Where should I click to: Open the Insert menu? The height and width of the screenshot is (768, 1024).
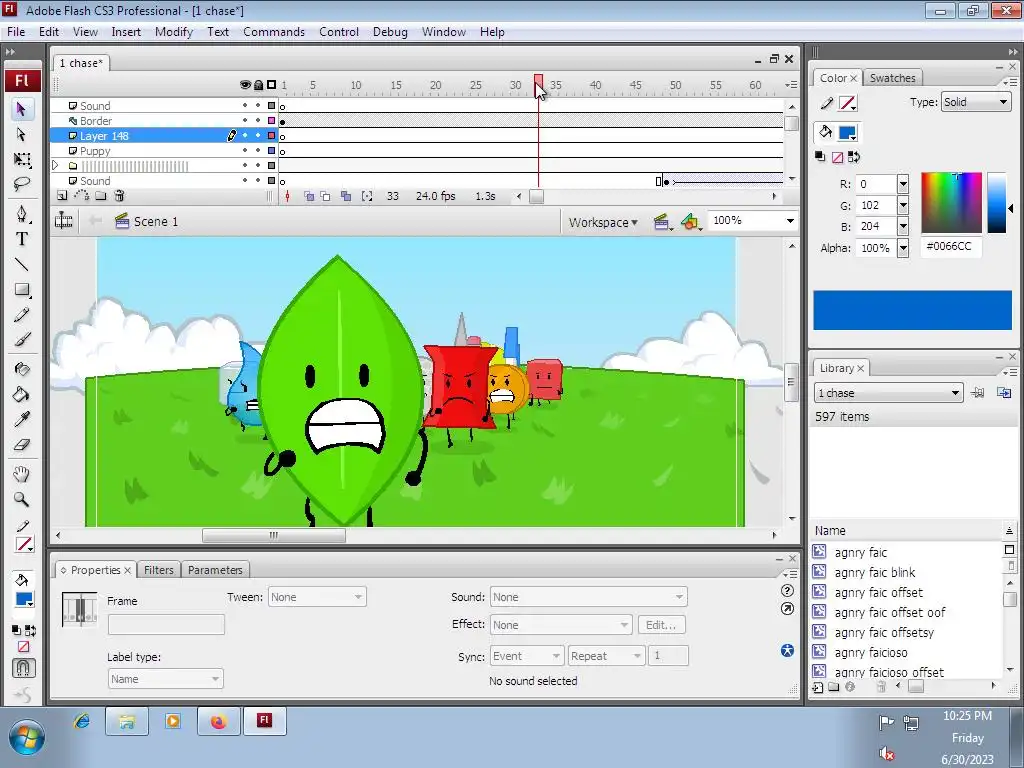[x=126, y=32]
